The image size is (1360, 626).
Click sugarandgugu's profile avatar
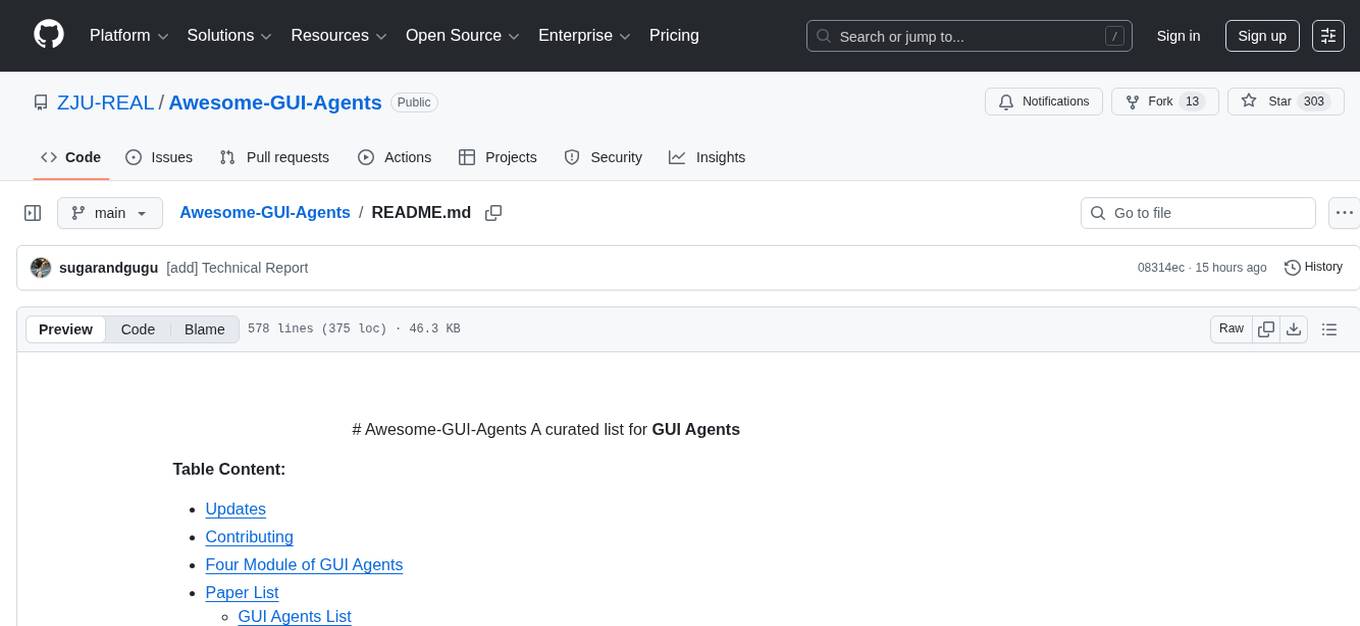40,267
